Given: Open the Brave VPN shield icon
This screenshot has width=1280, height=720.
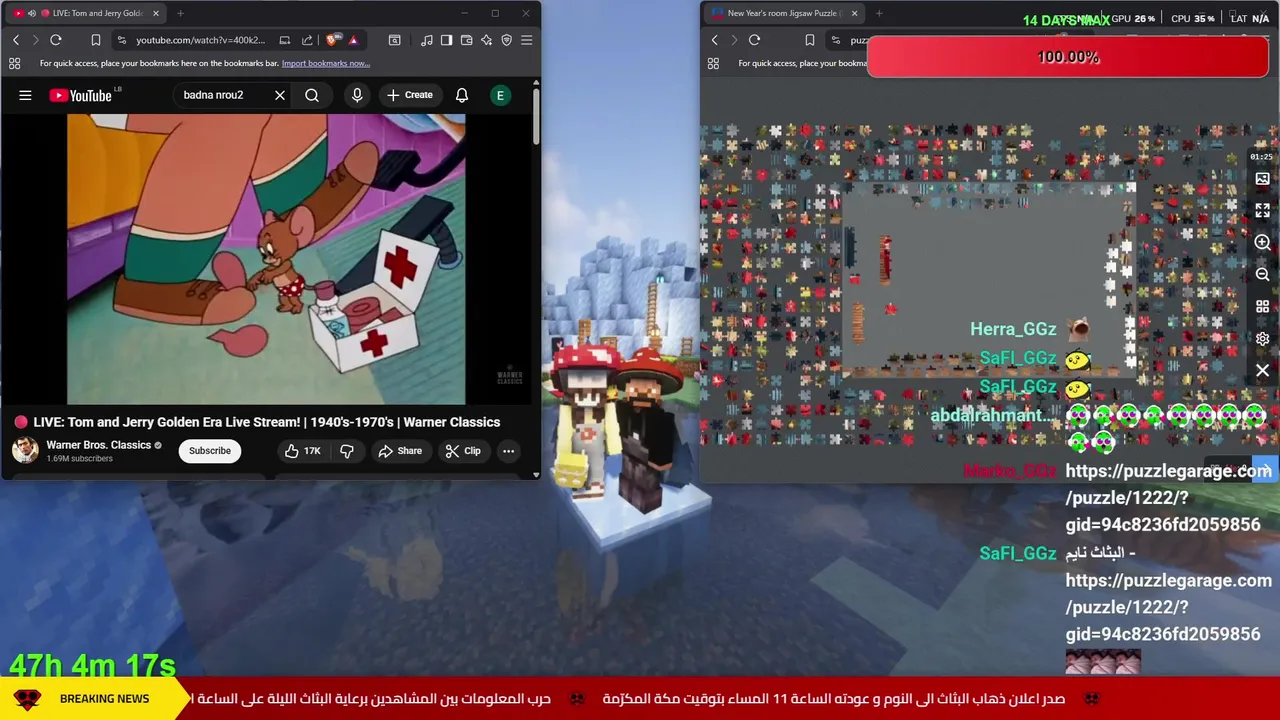Looking at the screenshot, I should pos(506,40).
